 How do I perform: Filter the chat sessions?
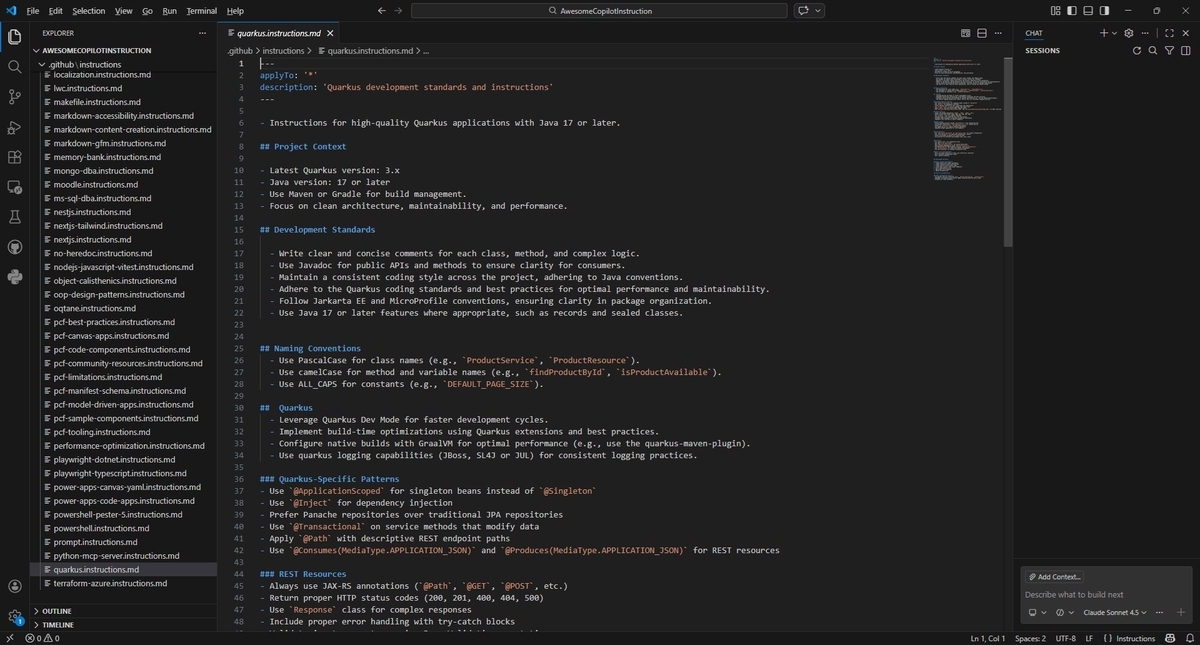(x=1169, y=50)
